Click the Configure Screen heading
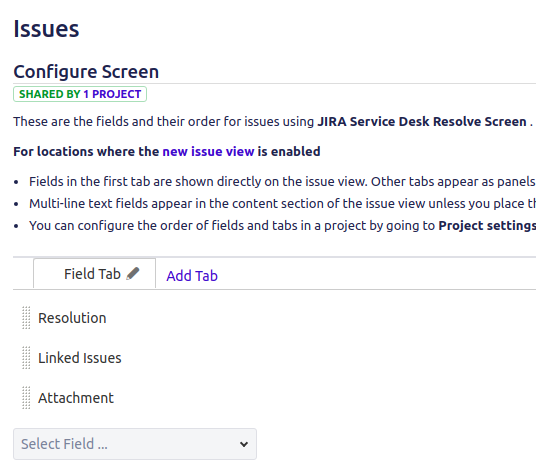The image size is (536, 460). pyautogui.click(x=86, y=72)
